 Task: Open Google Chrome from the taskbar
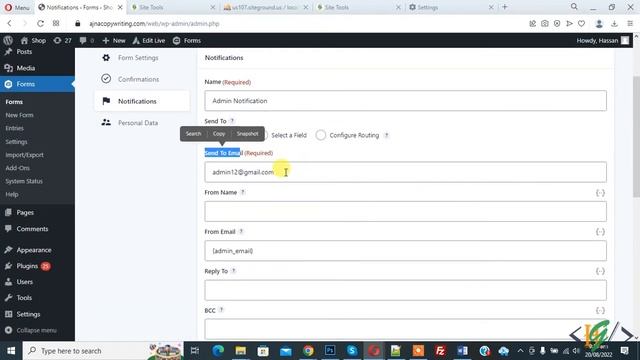pyautogui.click(x=308, y=351)
